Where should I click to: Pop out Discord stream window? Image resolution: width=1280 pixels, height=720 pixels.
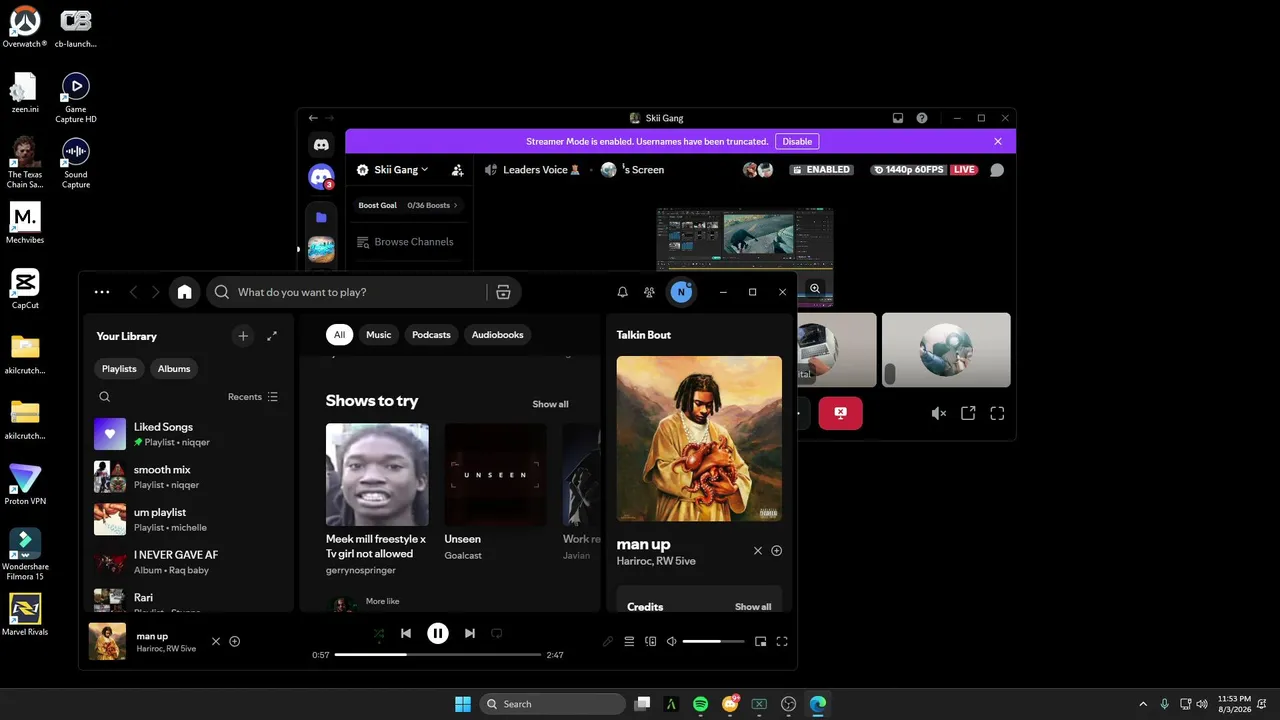click(968, 413)
